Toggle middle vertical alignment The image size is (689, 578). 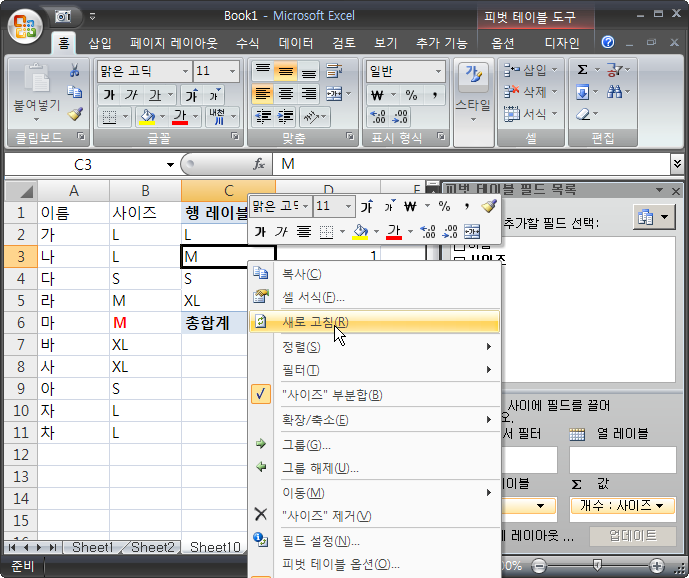coord(286,71)
